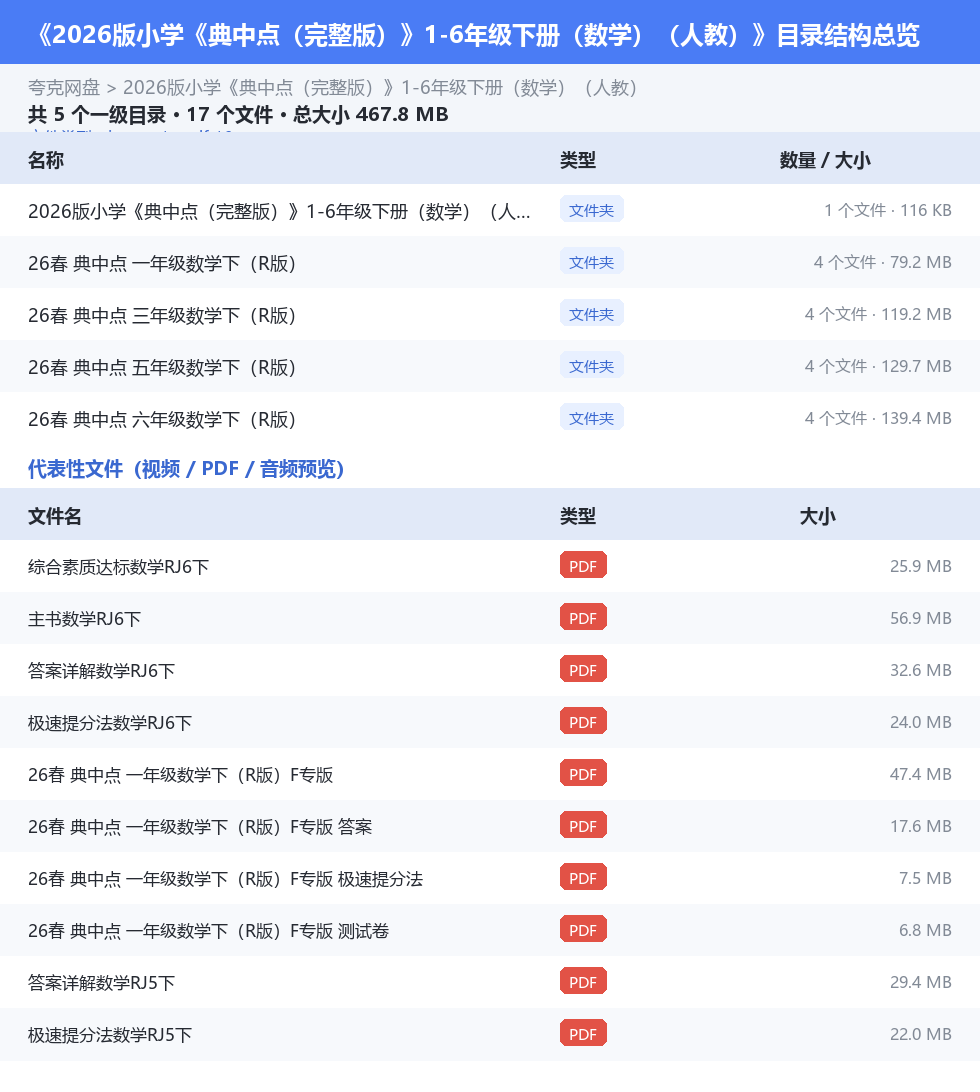Click the 代表性文件 section heading
The height and width of the screenshot is (1092, 980).
tap(186, 469)
